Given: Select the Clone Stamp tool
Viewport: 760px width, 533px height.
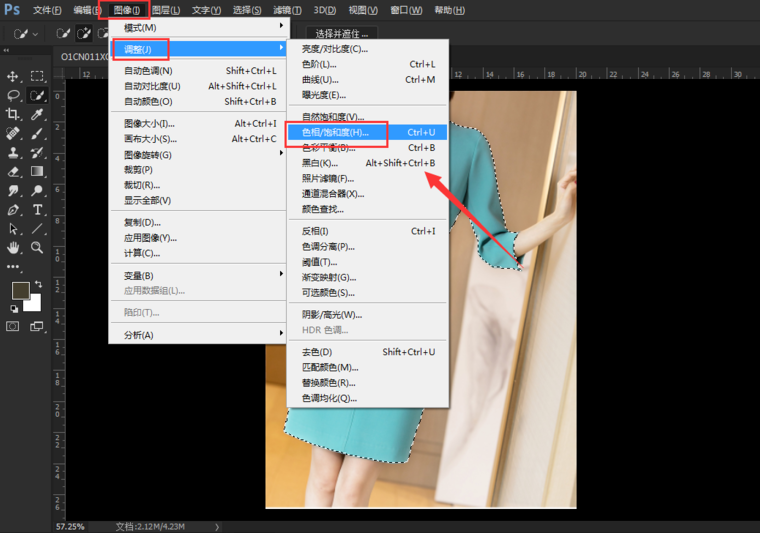Looking at the screenshot, I should point(13,152).
